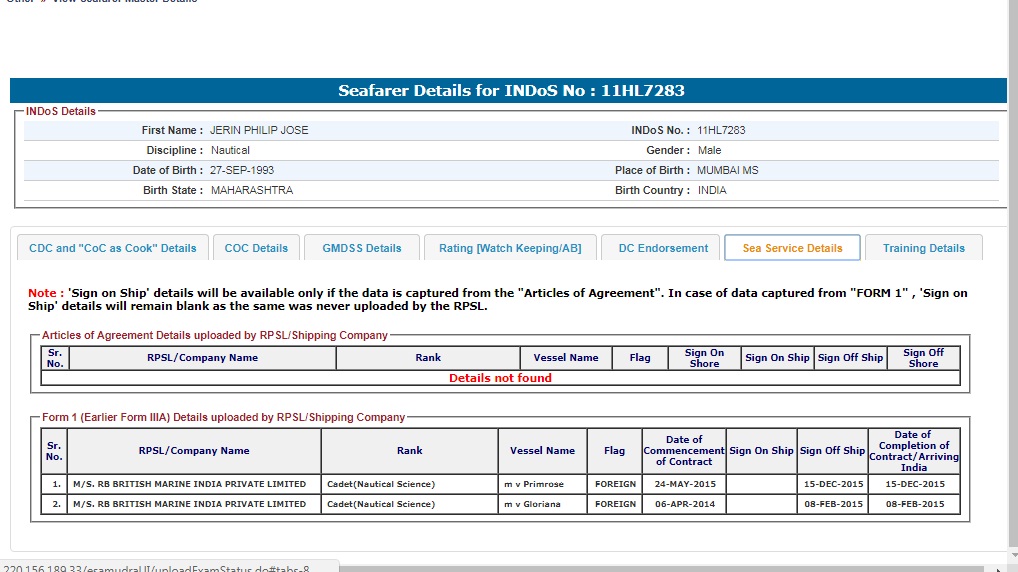The height and width of the screenshot is (572, 1018).
Task: Click the INDoS No. value 11HL7283
Action: (x=721, y=130)
